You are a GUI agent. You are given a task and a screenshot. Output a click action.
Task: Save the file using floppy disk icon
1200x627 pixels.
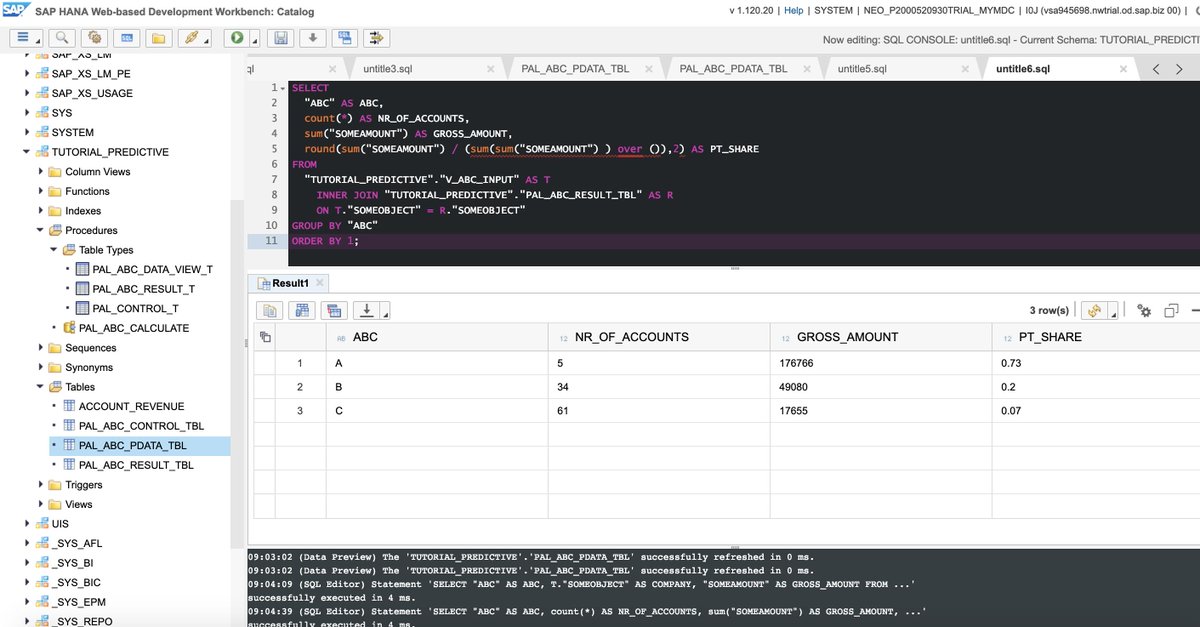click(282, 38)
